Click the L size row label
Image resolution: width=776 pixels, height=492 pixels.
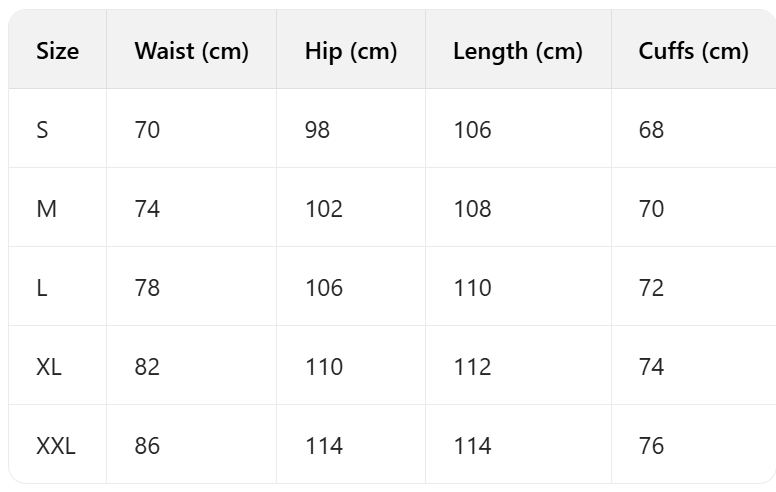[41, 288]
